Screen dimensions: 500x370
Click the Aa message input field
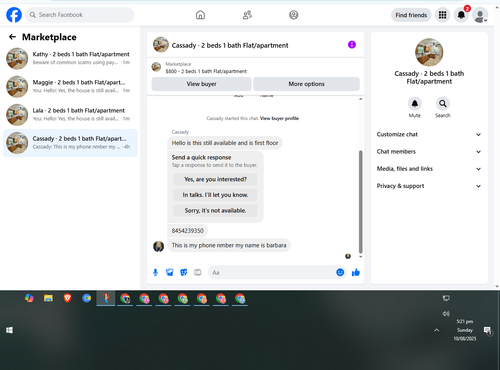272,273
